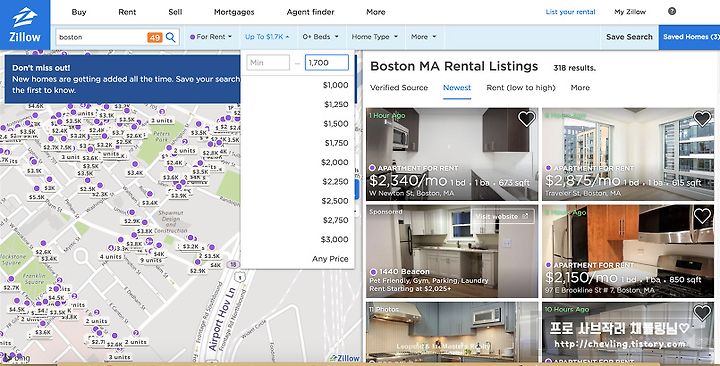Select the Newest sort tab

tap(457, 87)
